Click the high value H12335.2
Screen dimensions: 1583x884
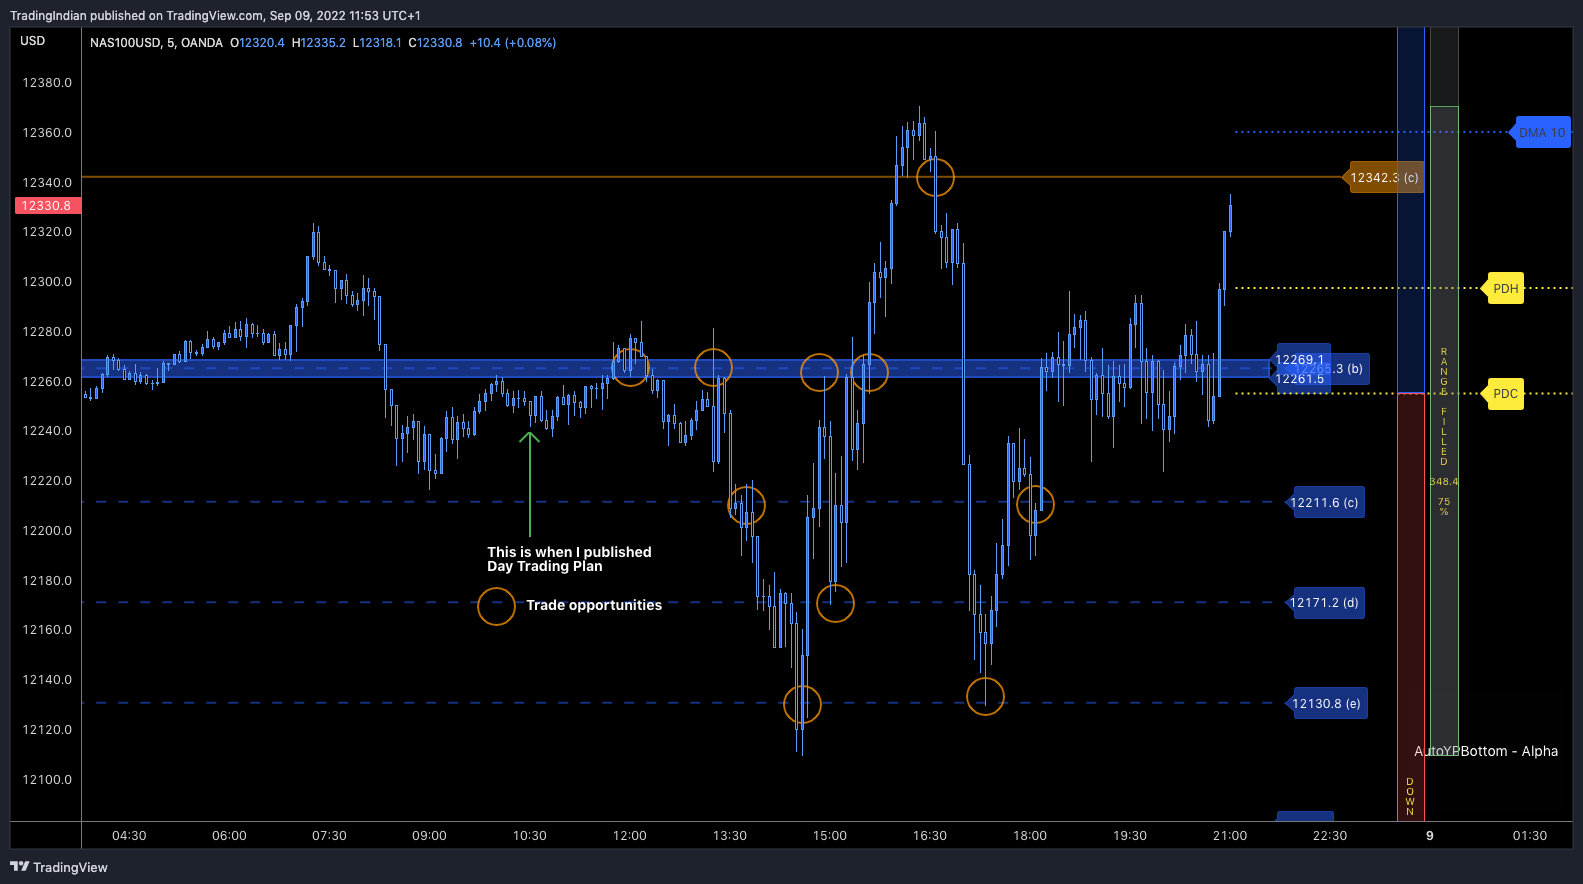(318, 43)
